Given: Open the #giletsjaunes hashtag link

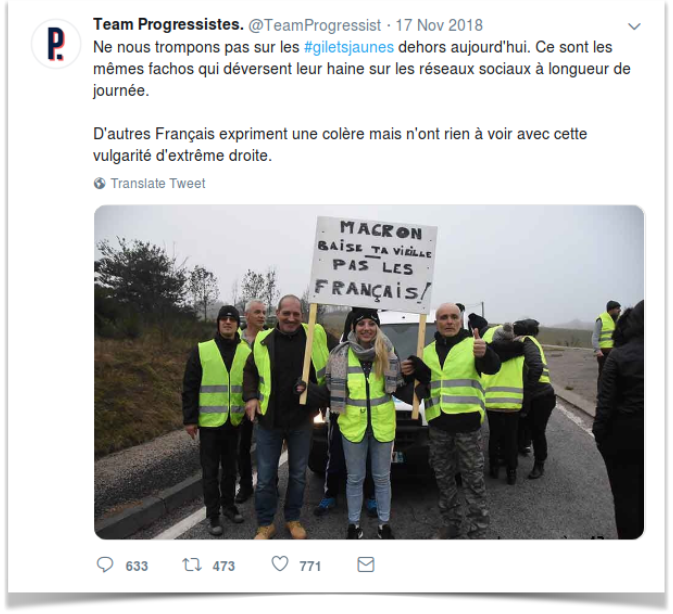Looking at the screenshot, I should [x=349, y=47].
